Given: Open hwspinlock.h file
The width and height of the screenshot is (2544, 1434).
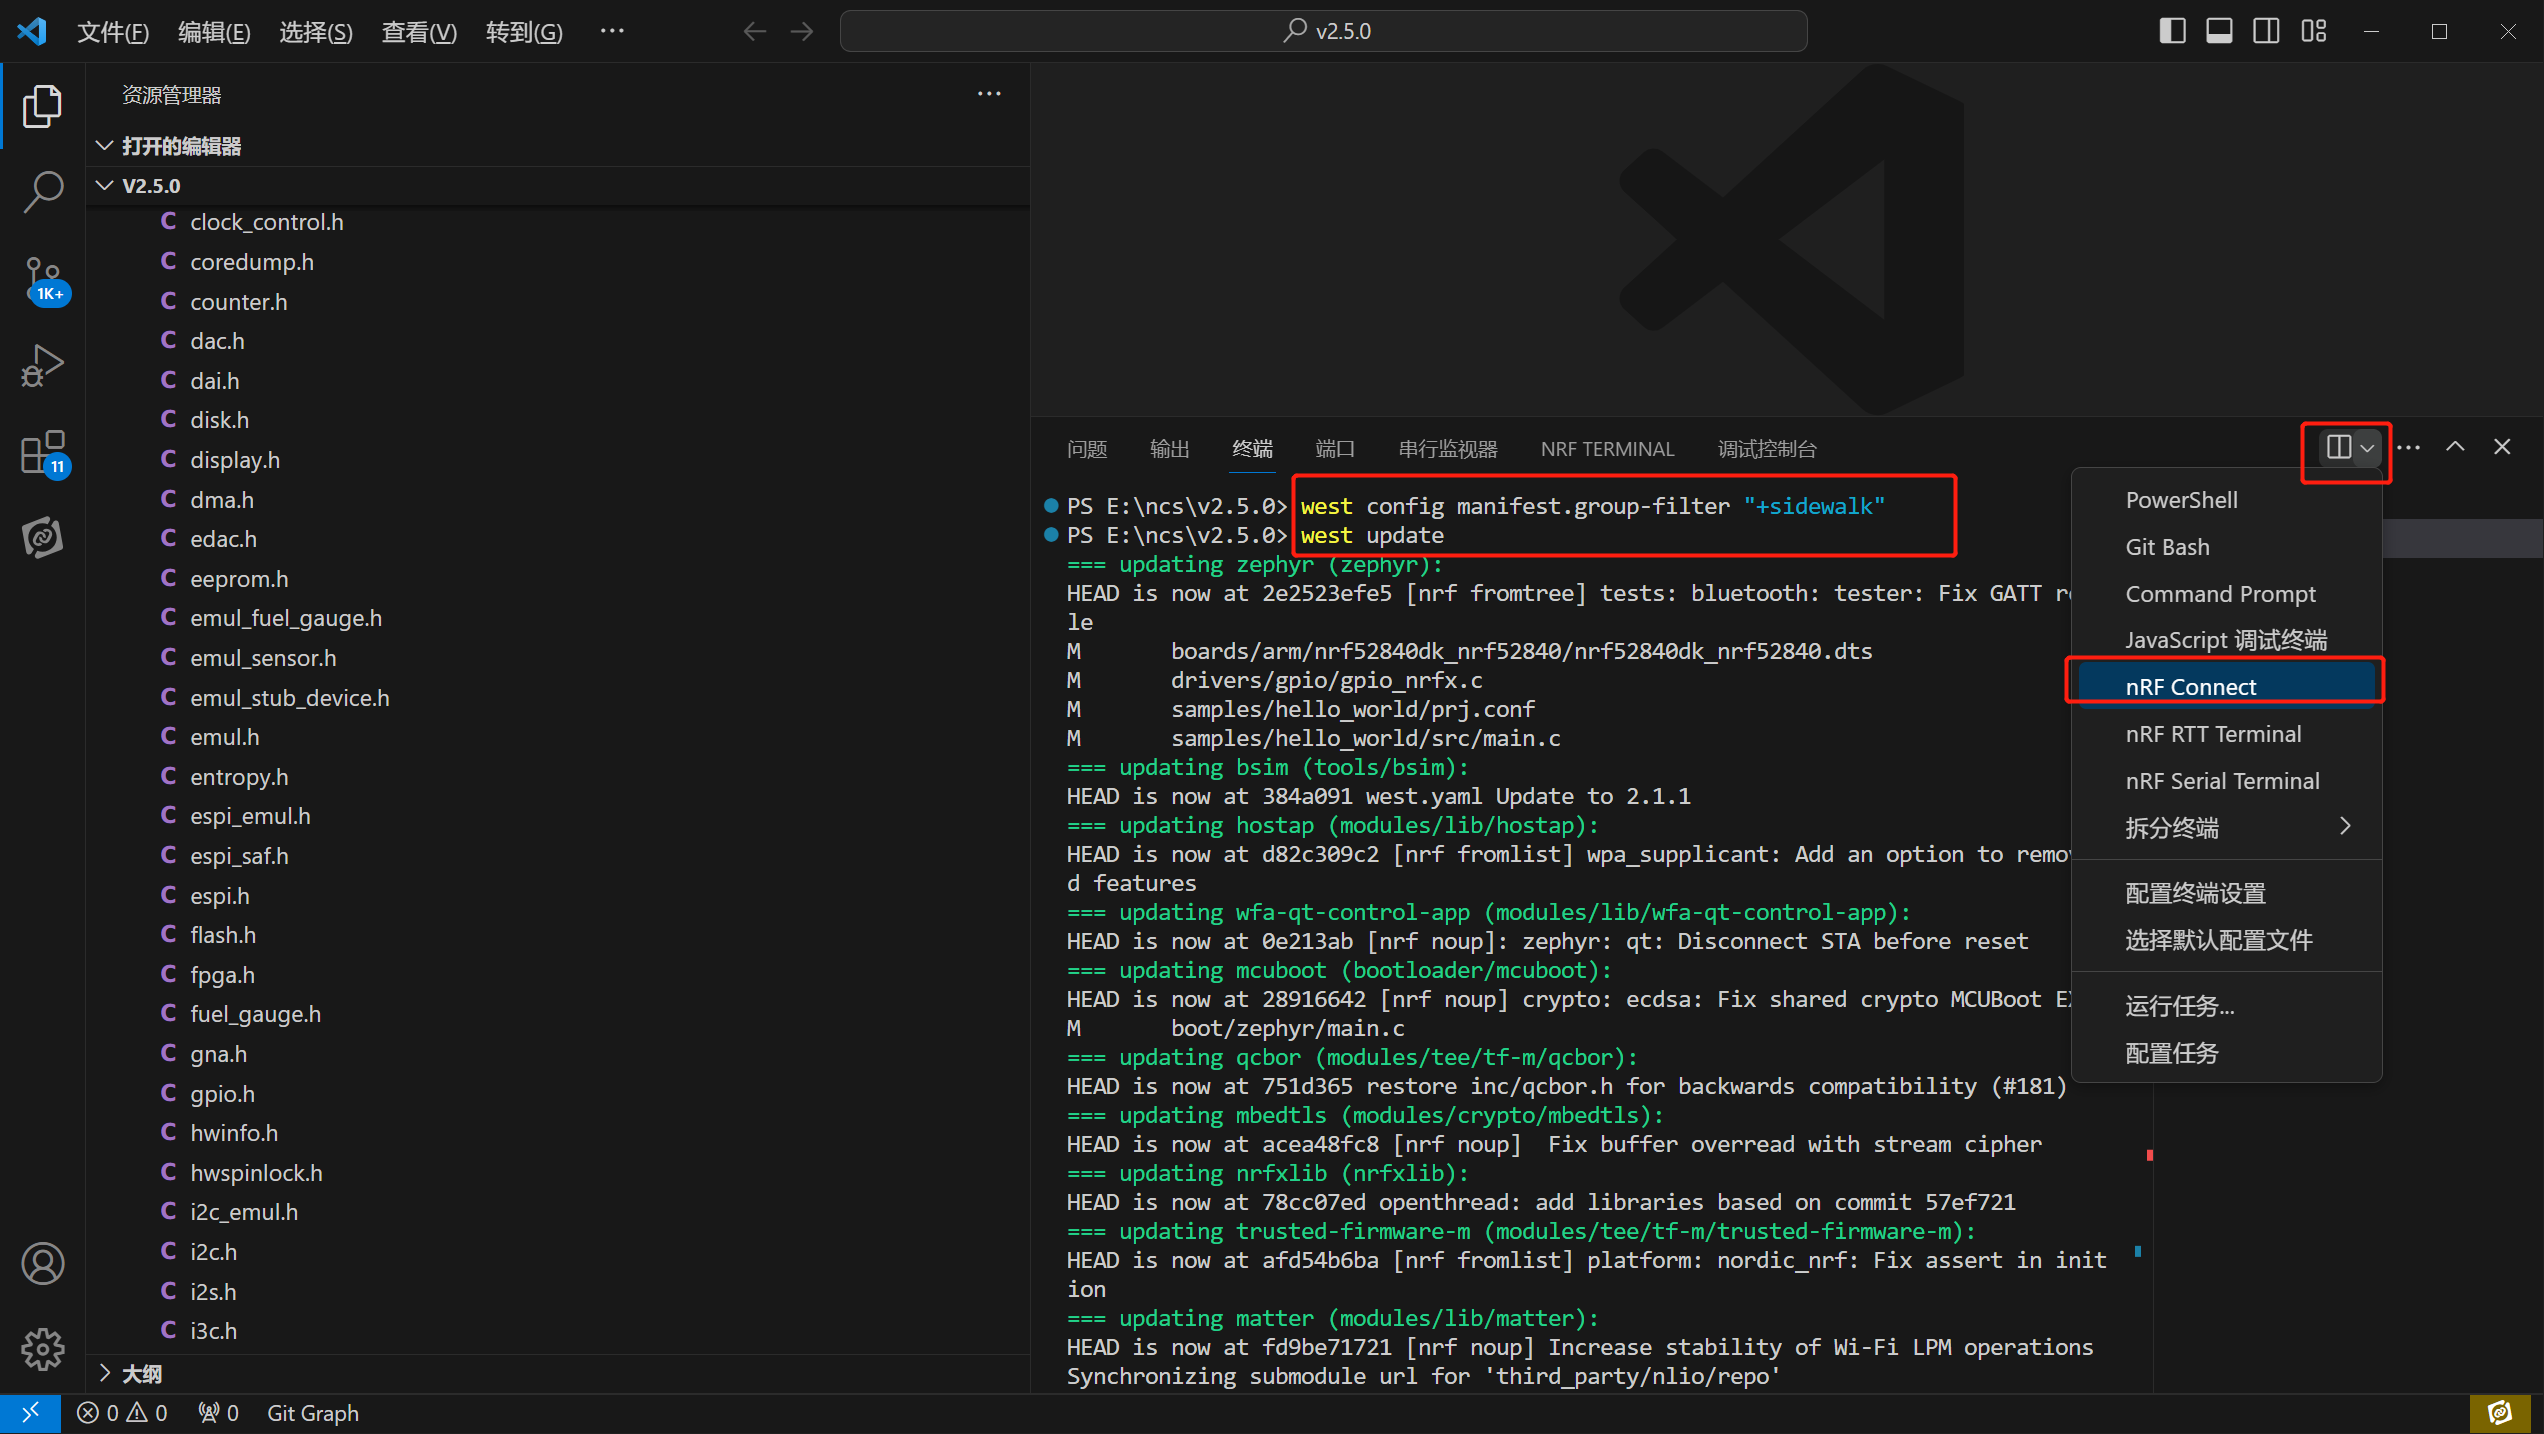Looking at the screenshot, I should (x=558, y=1173).
